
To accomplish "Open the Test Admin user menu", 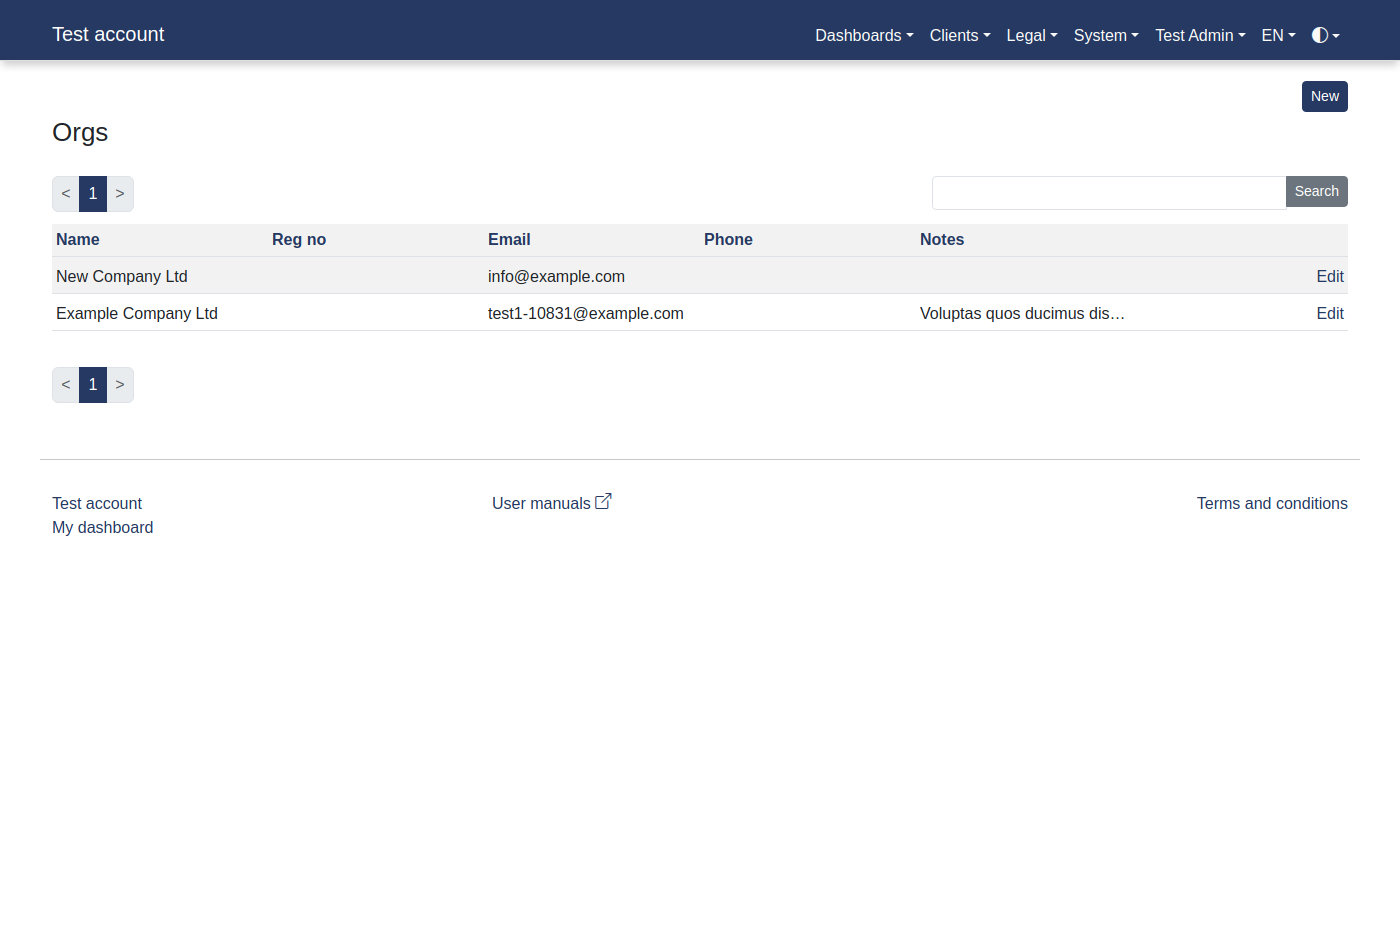I will click(1200, 35).
